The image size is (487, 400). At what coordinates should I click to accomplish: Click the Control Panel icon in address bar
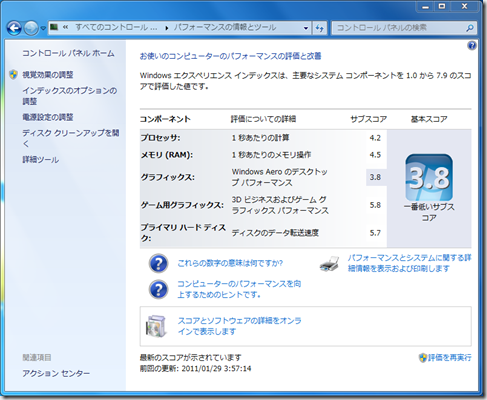[x=54, y=27]
